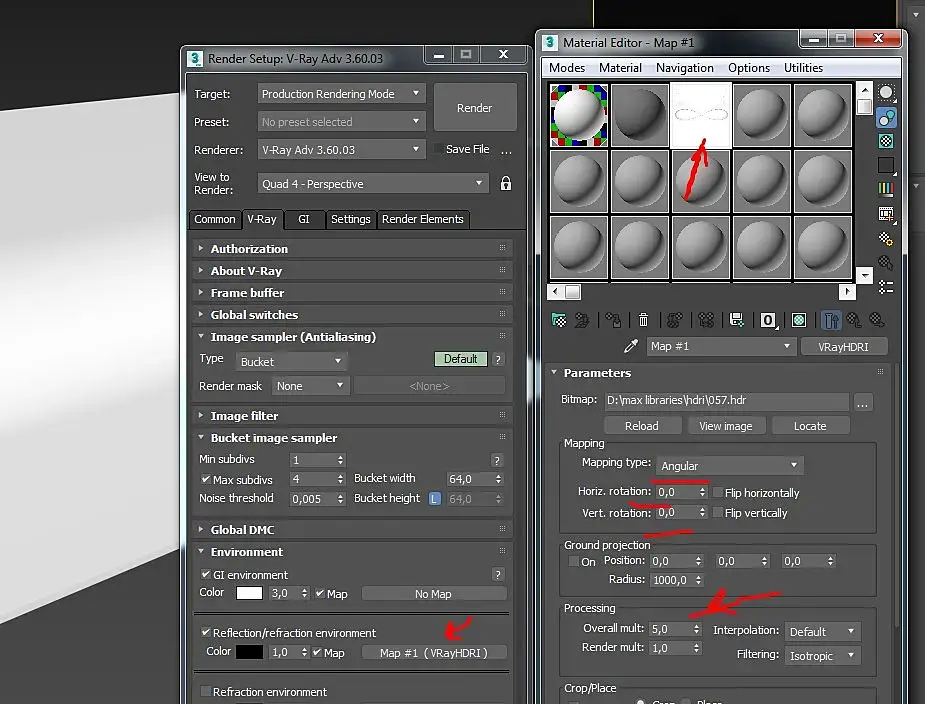Image resolution: width=925 pixels, height=704 pixels.
Task: Toggle the Reflection environment Map checkbox
Action: pyautogui.click(x=317, y=652)
